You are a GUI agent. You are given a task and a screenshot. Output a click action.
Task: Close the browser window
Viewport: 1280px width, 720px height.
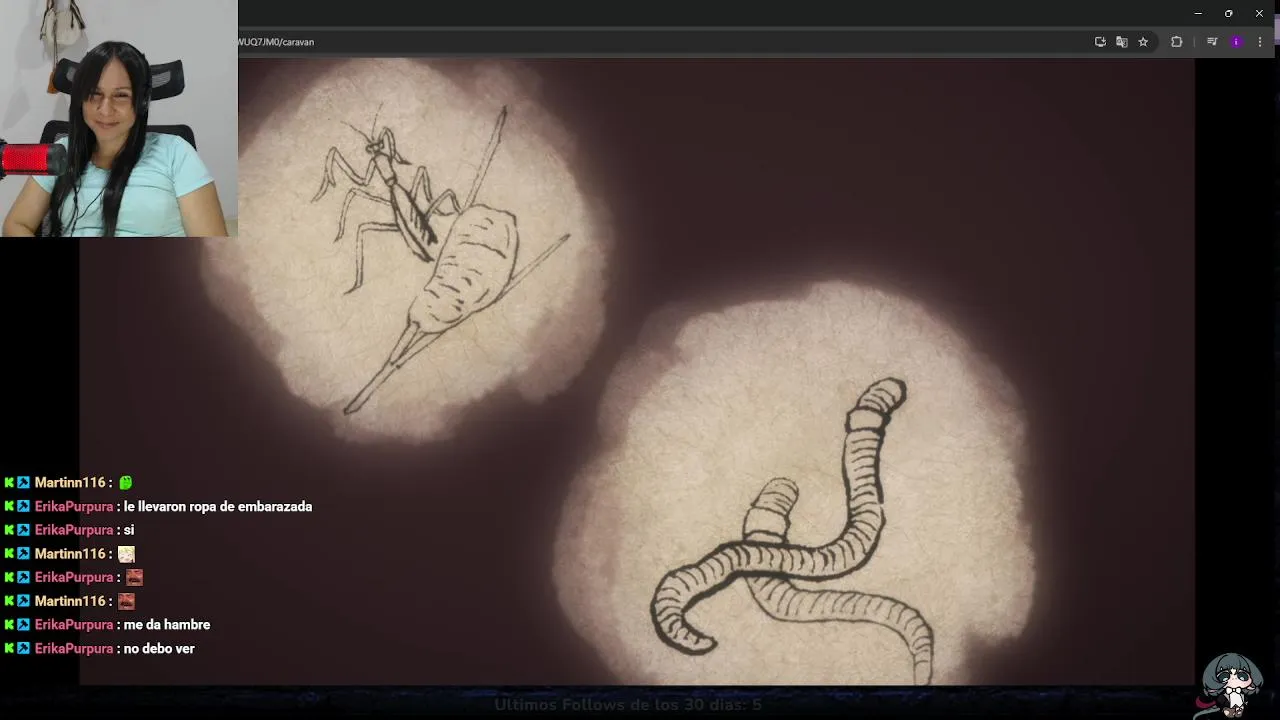[1259, 13]
